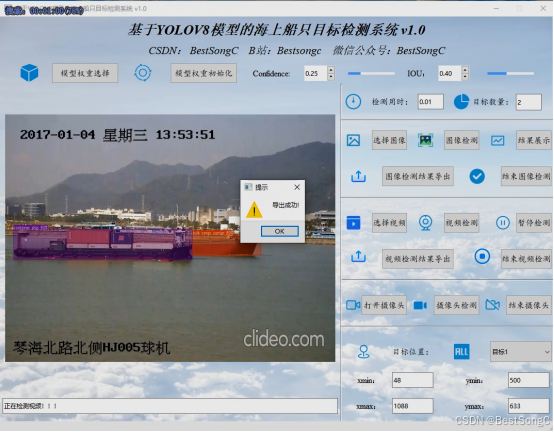Screen dimensions: 554x432
Task: Click the pause detection circle icon
Action: coord(502,223)
